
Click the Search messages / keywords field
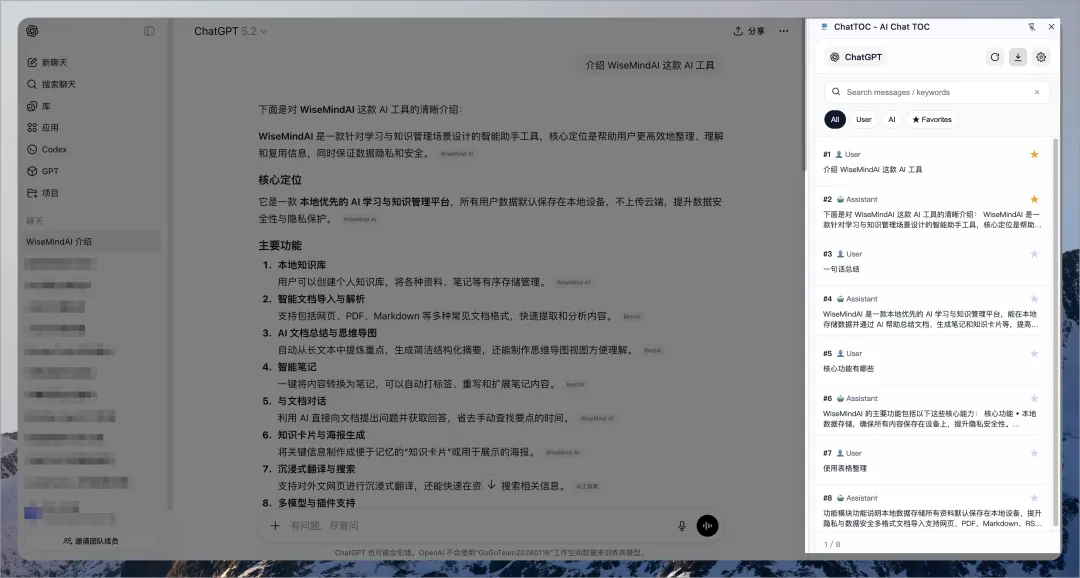935,92
